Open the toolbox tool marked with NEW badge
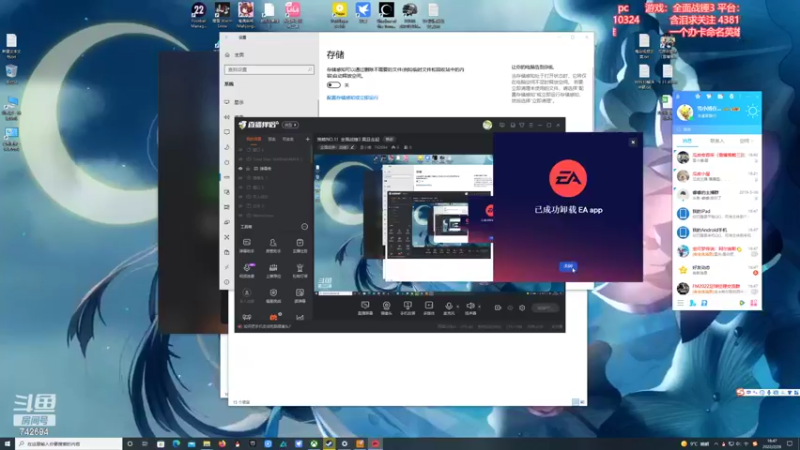This screenshot has width=800, height=450. point(247,270)
